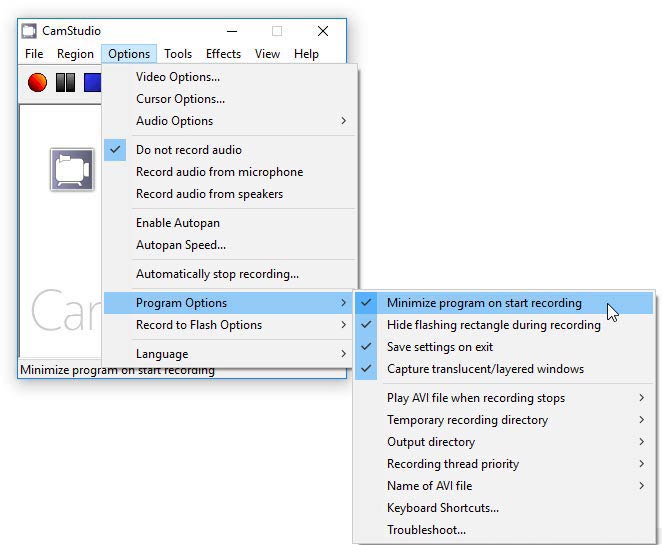662x545 pixels.
Task: Click the blue Stop button
Action: pos(92,83)
